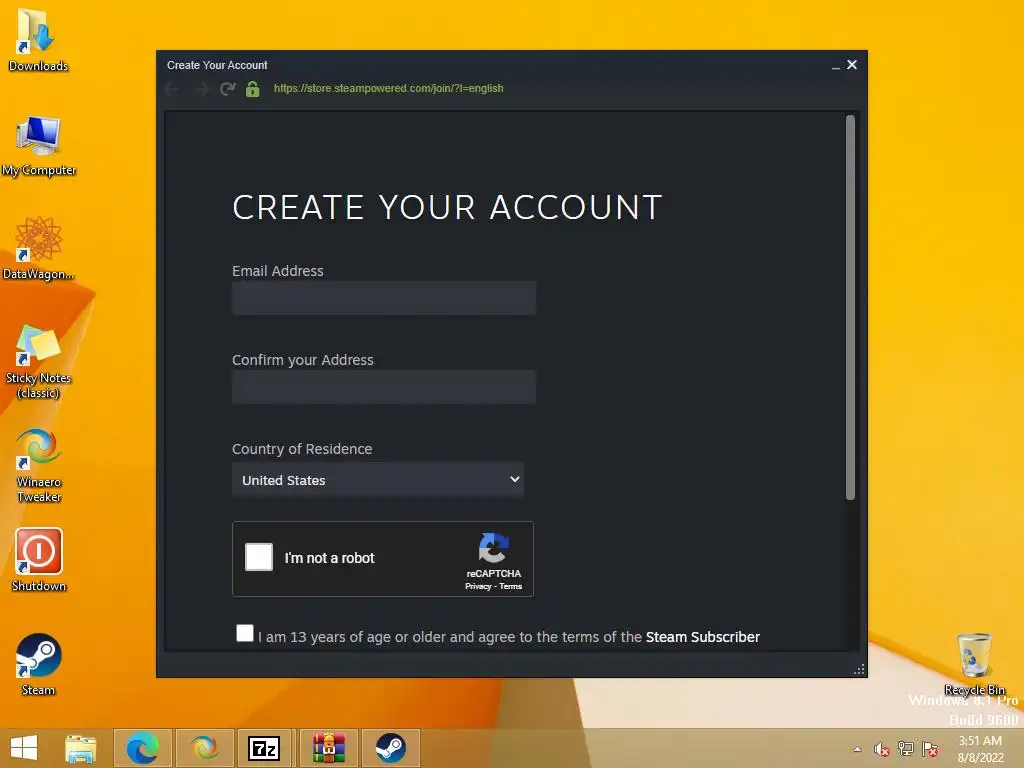Tick the 13 years of age agreement checkbox
Screen dimensions: 1024x768
[x=245, y=633]
